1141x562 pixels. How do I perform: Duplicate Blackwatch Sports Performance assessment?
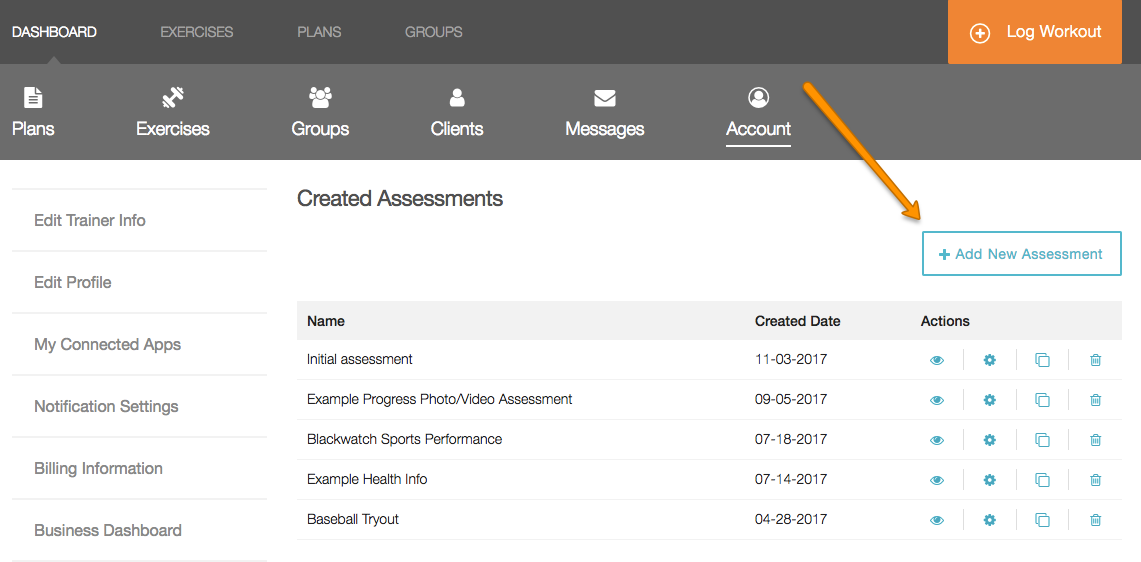click(1043, 440)
